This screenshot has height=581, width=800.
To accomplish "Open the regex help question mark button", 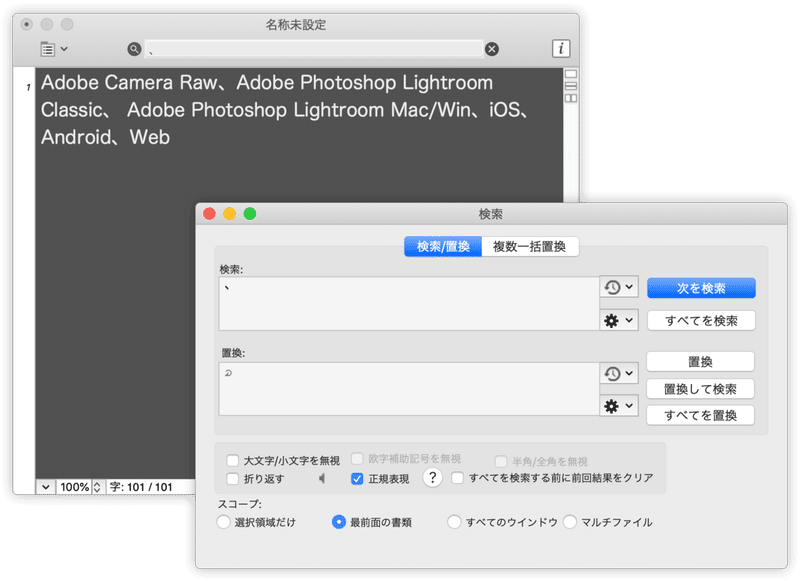I will pyautogui.click(x=432, y=478).
